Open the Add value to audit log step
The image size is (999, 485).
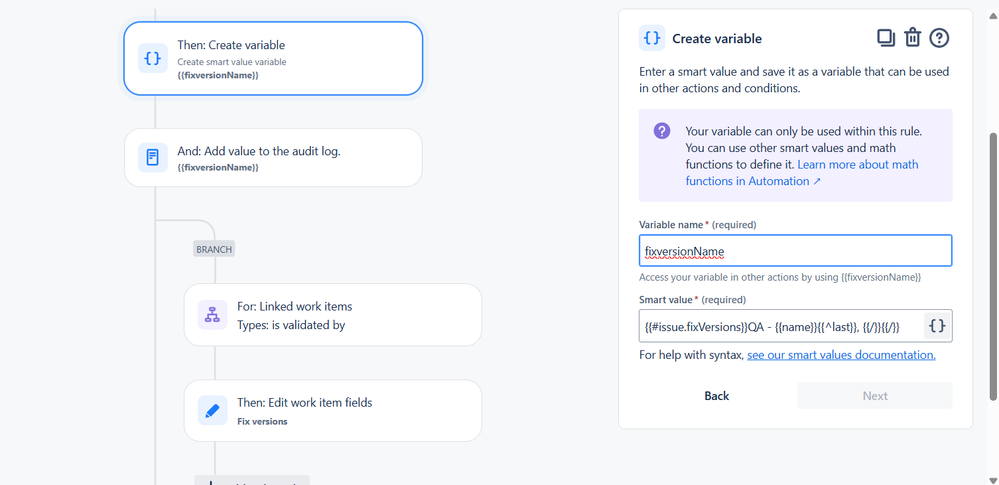point(273,157)
